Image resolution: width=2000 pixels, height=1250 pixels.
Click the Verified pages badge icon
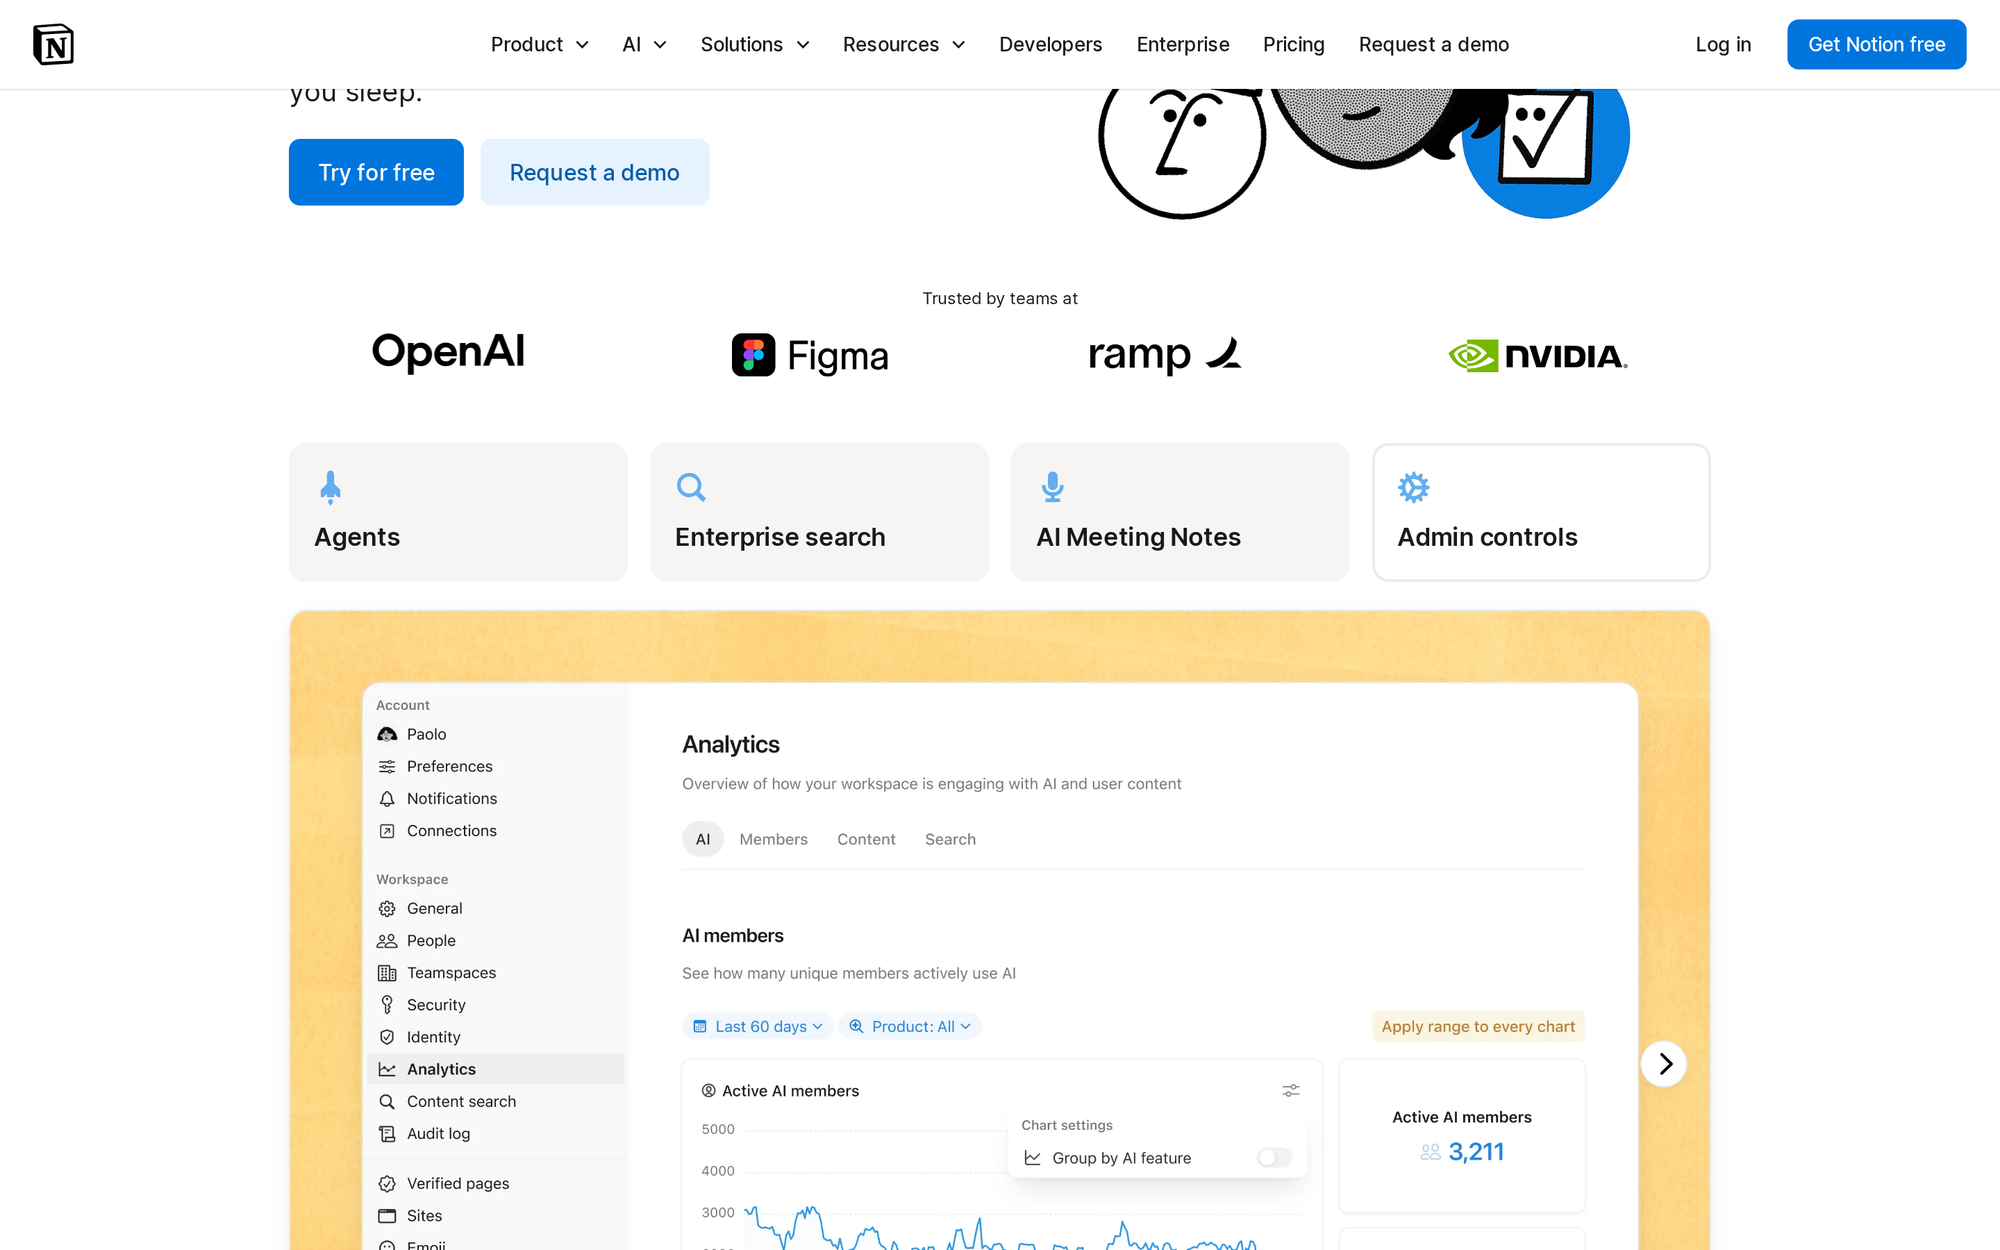(387, 1183)
